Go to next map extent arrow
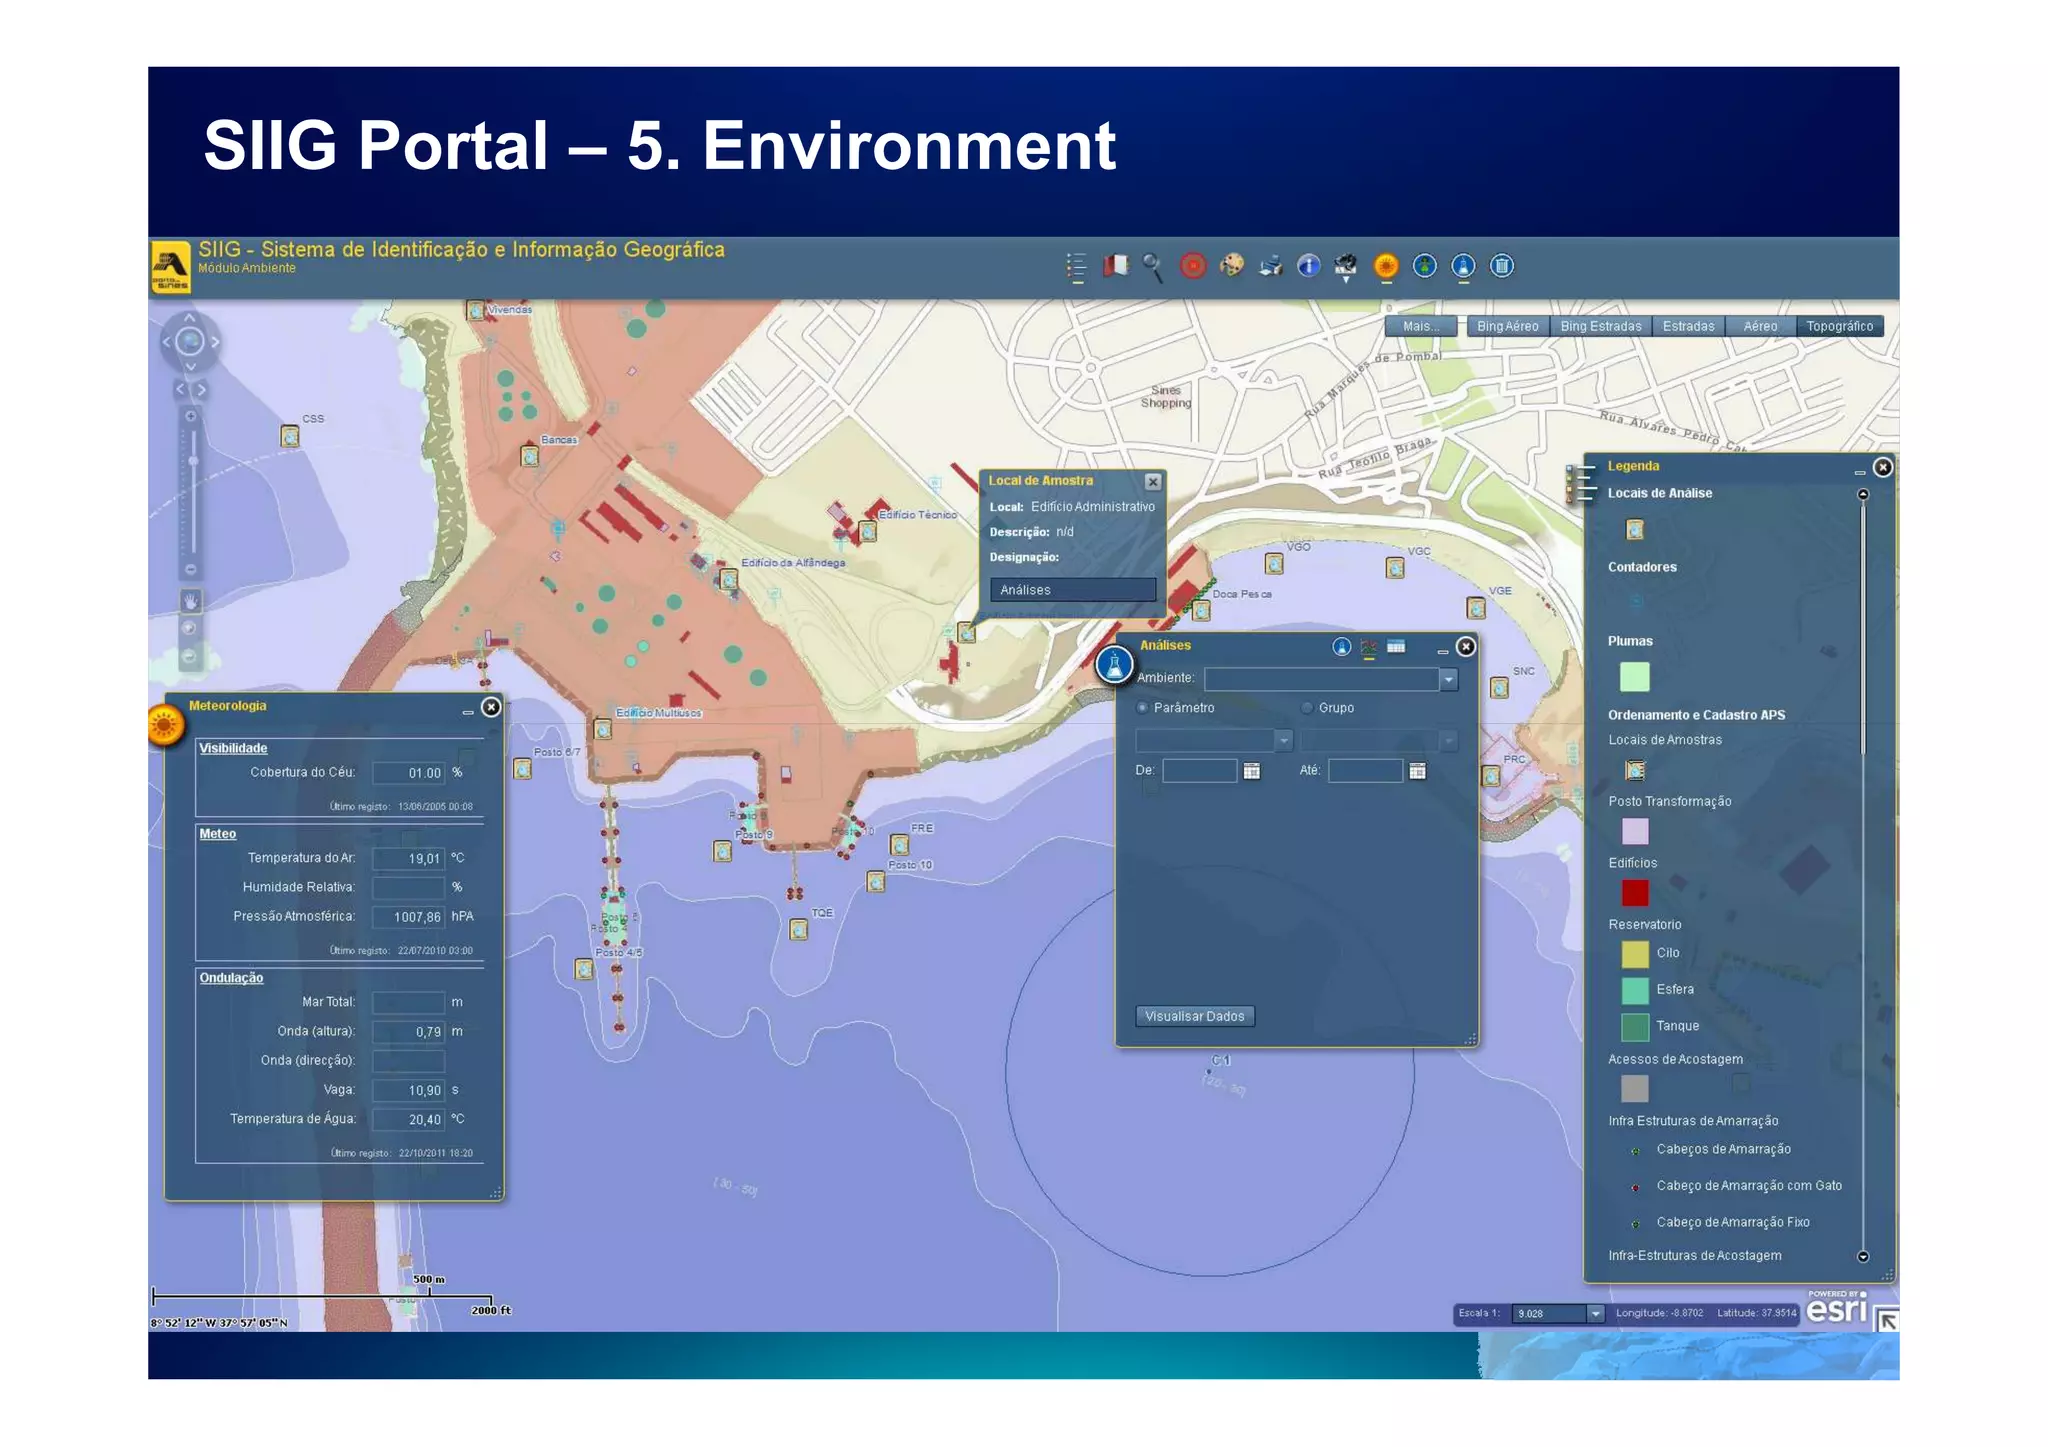 (x=201, y=389)
